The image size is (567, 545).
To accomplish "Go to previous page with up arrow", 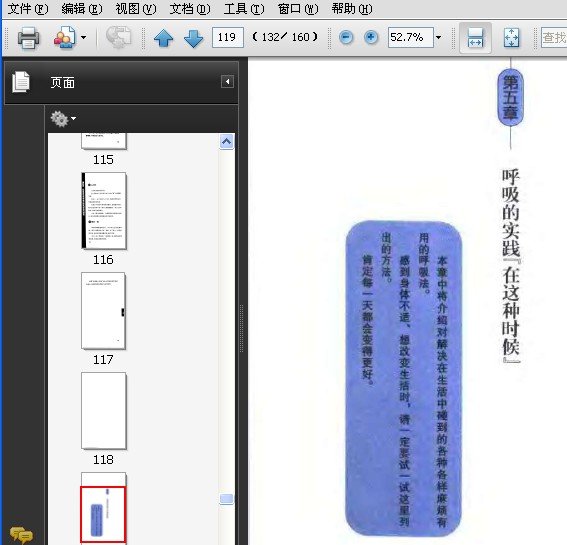I will 163,38.
